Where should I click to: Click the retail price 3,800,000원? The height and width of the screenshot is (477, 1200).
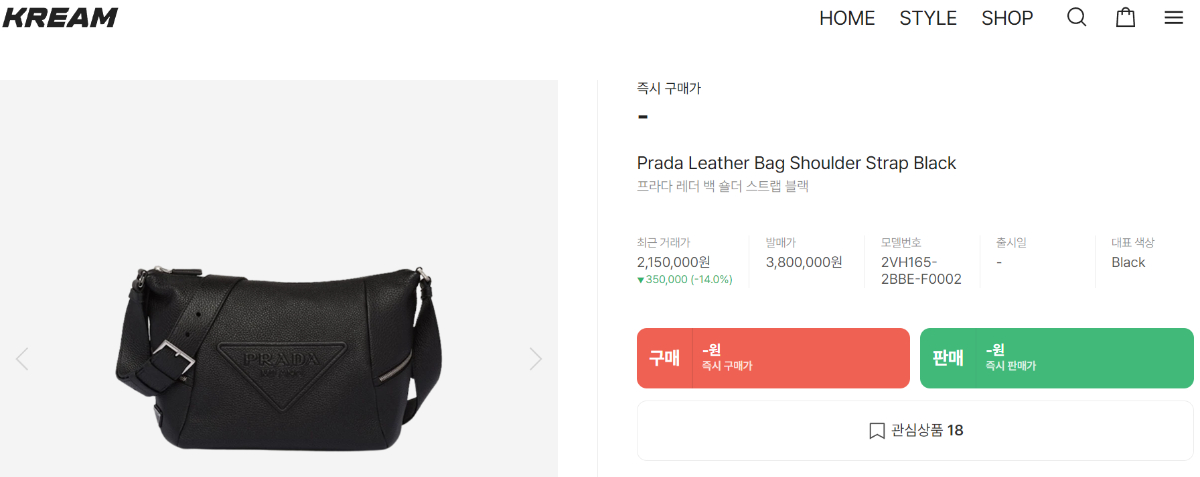[804, 262]
